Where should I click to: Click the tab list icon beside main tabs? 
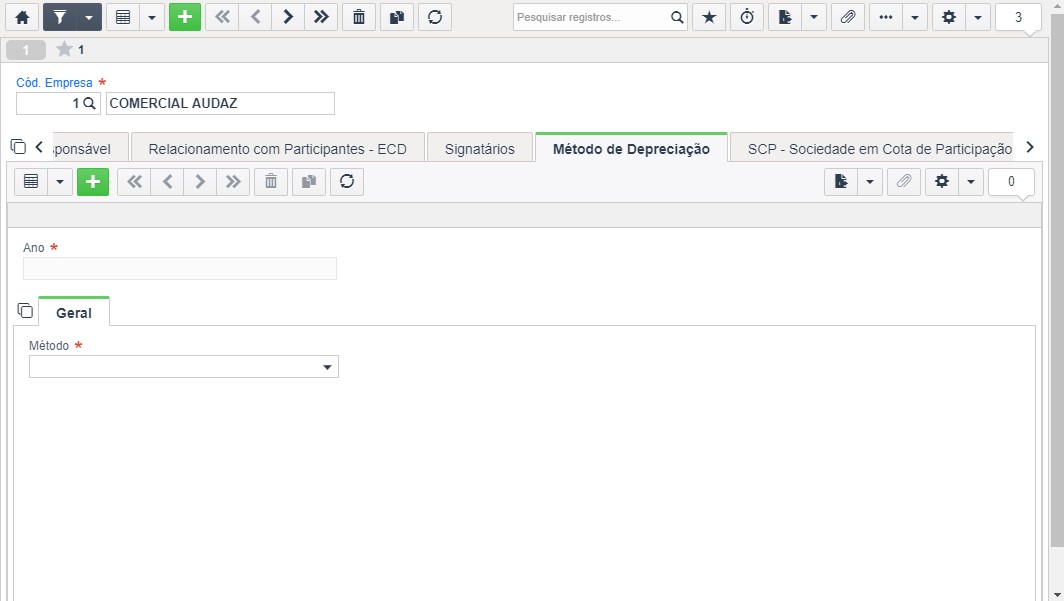pos(18,147)
